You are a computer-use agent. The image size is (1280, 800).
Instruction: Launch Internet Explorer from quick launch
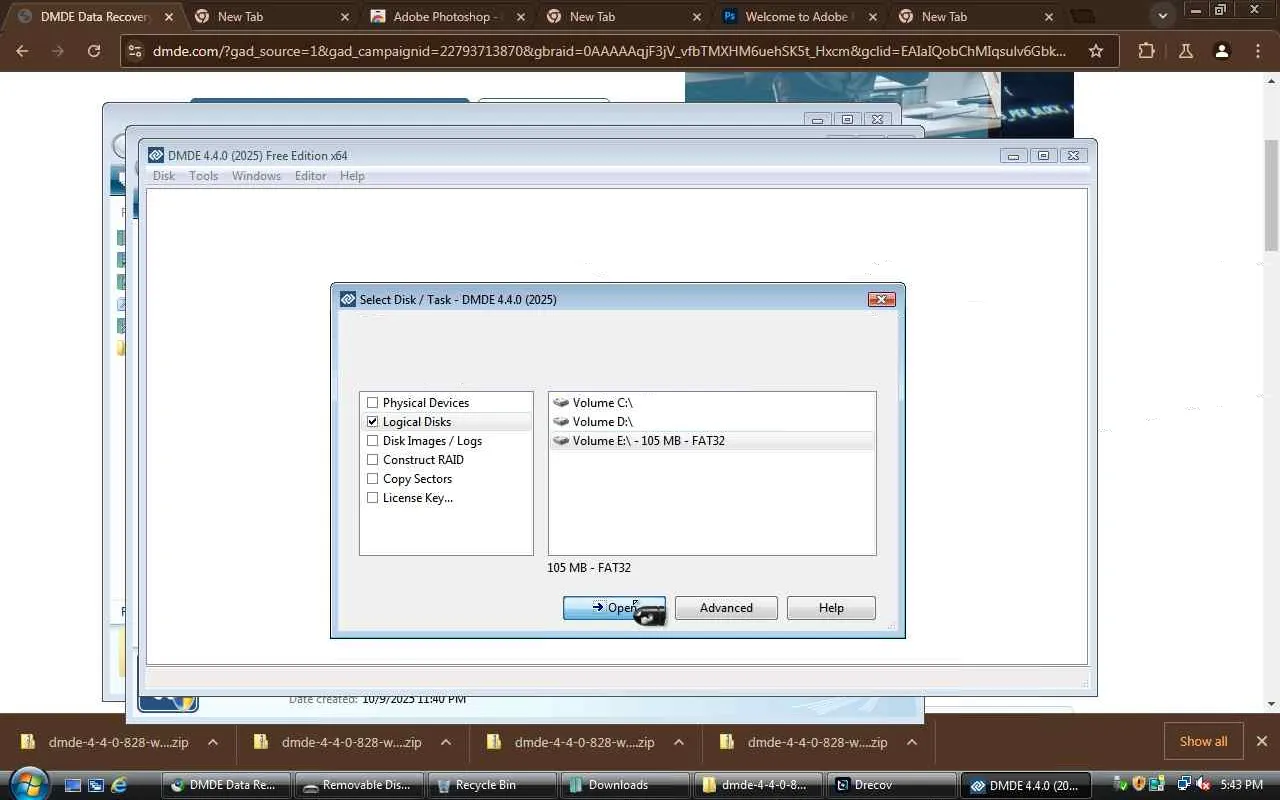(119, 785)
